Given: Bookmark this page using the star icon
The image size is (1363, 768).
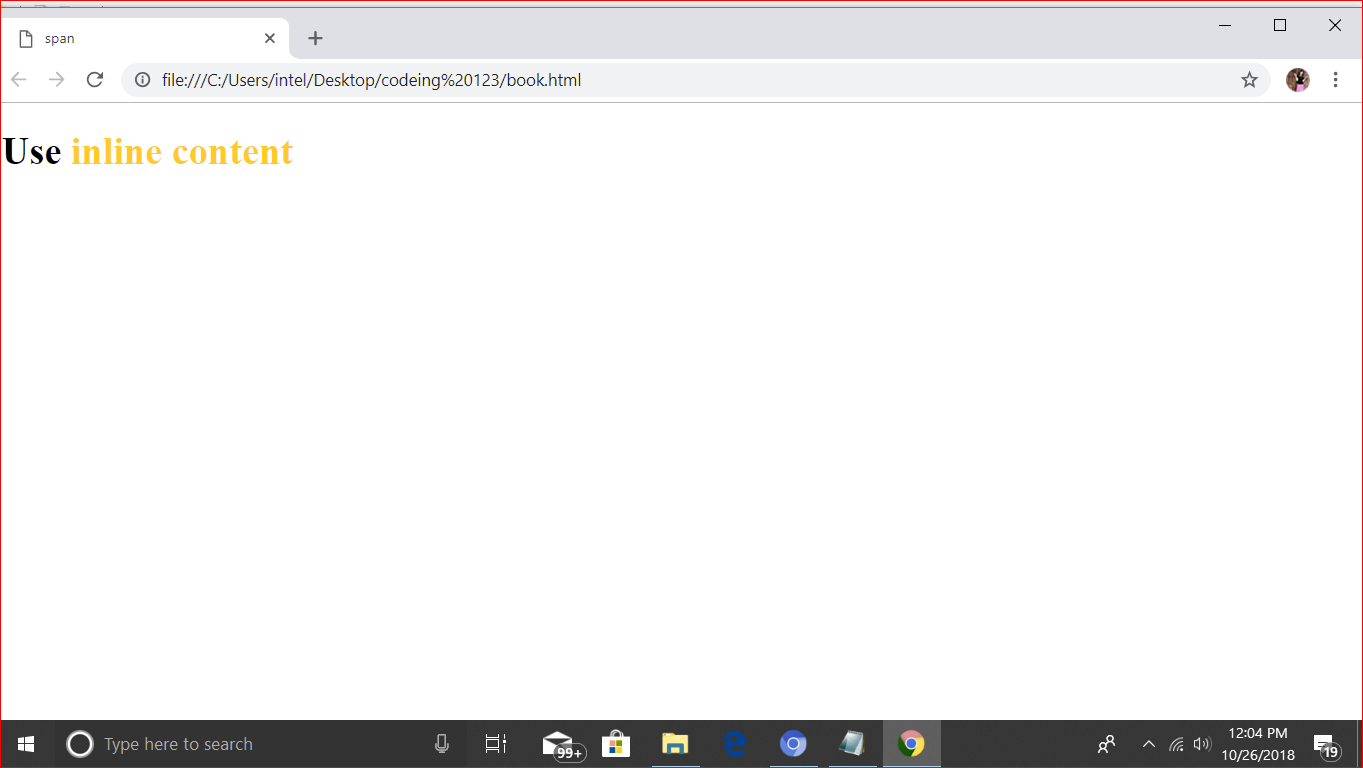Looking at the screenshot, I should (1248, 80).
